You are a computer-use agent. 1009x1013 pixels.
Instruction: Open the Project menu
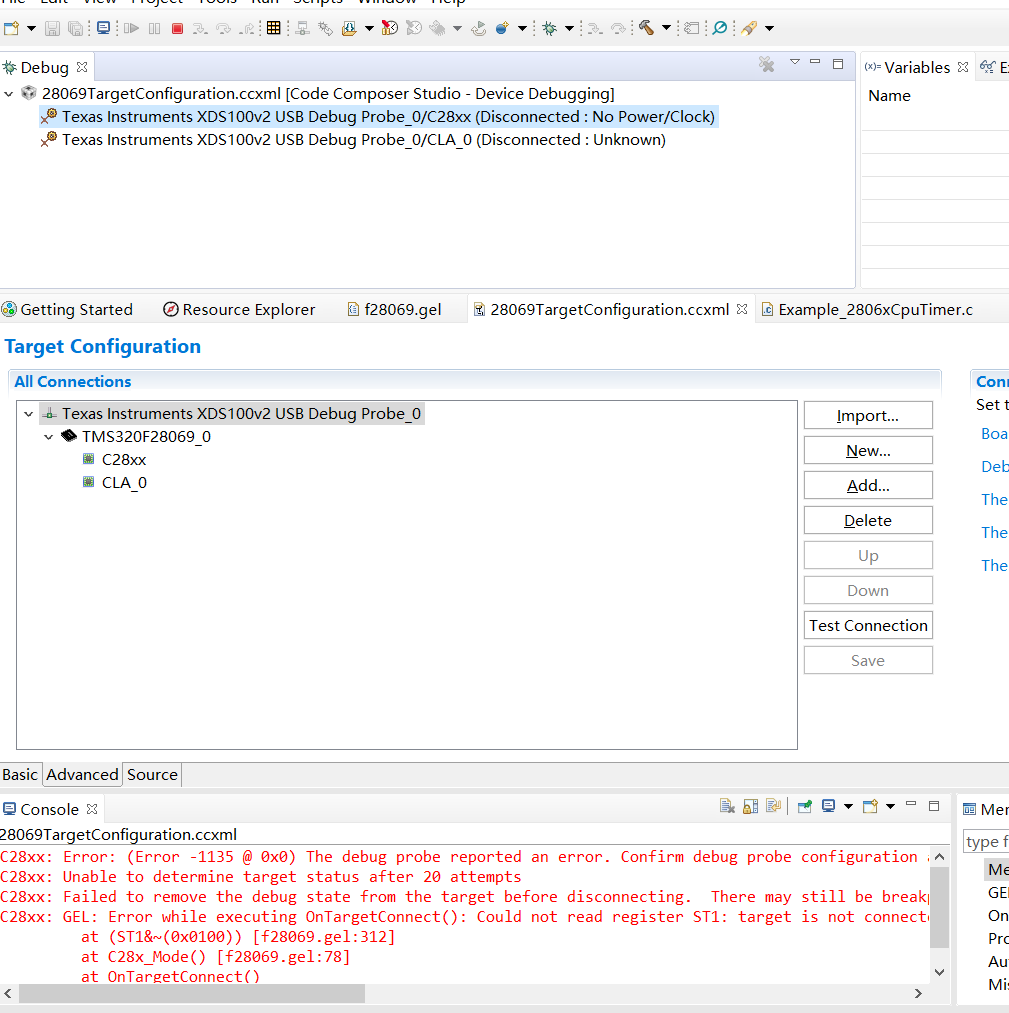(x=158, y=3)
